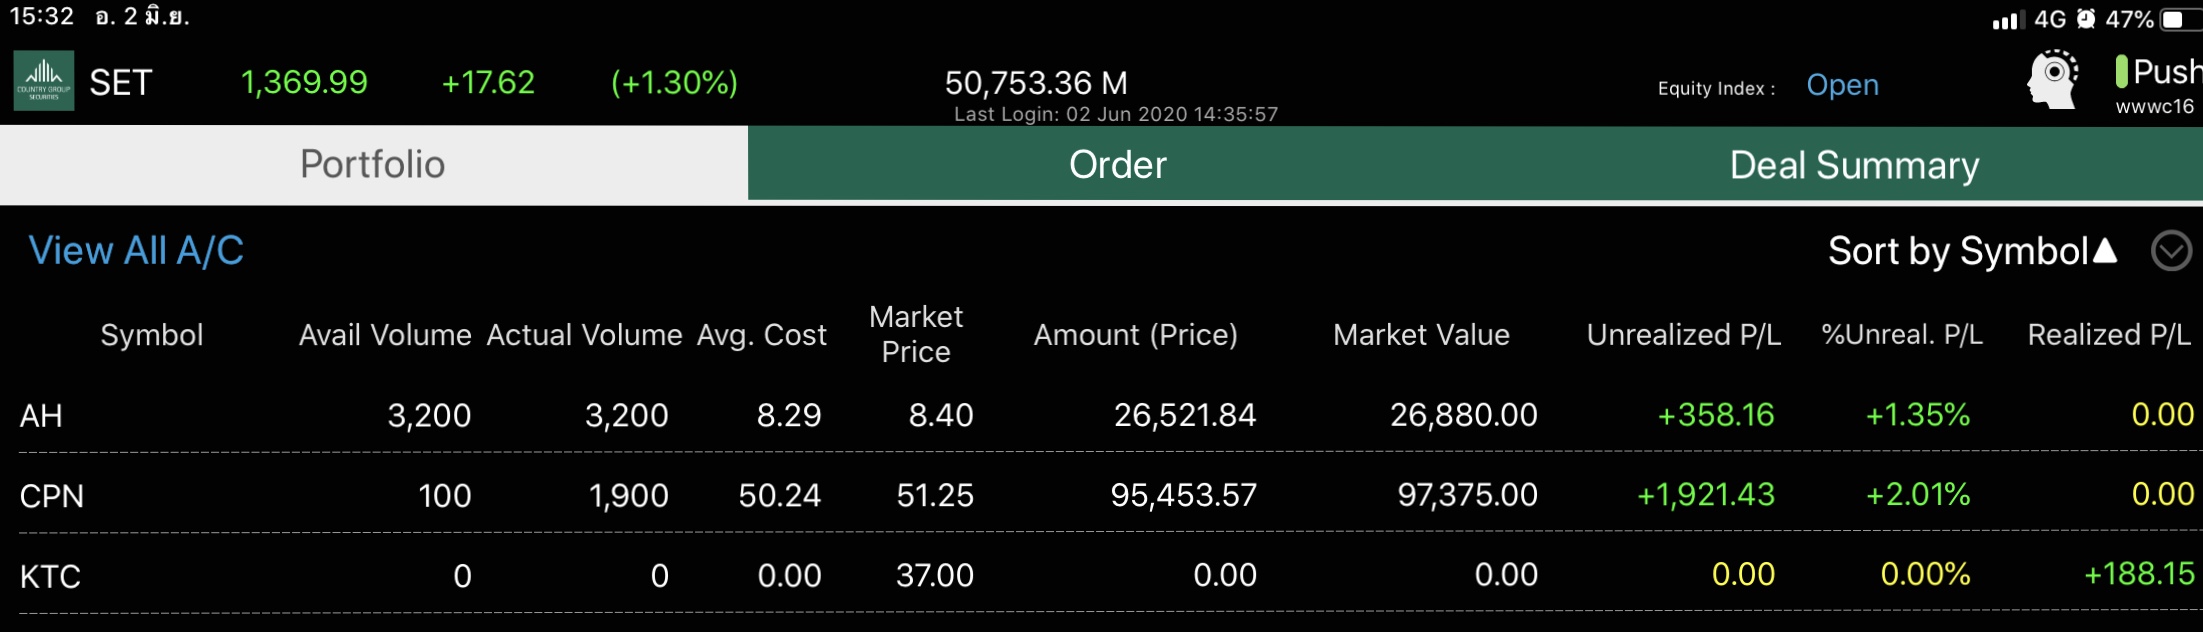The width and height of the screenshot is (2203, 632).
Task: Tap the battery icon in status bar
Action: 2179,19
